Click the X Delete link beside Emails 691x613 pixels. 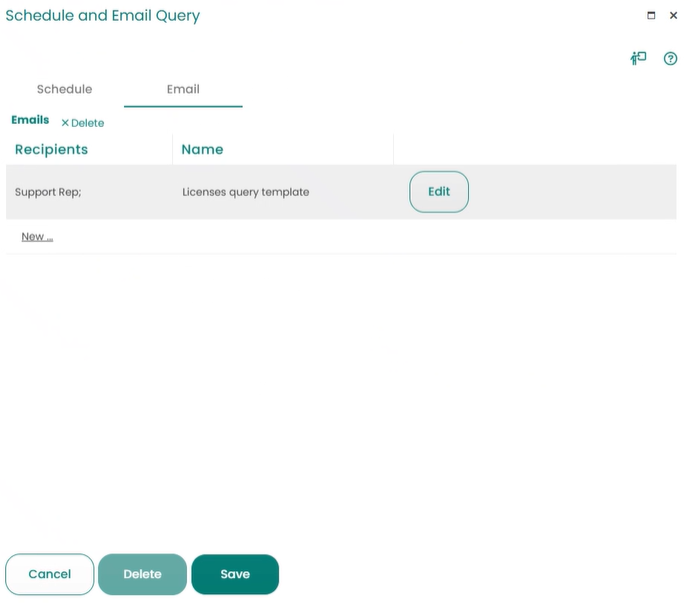coord(82,123)
